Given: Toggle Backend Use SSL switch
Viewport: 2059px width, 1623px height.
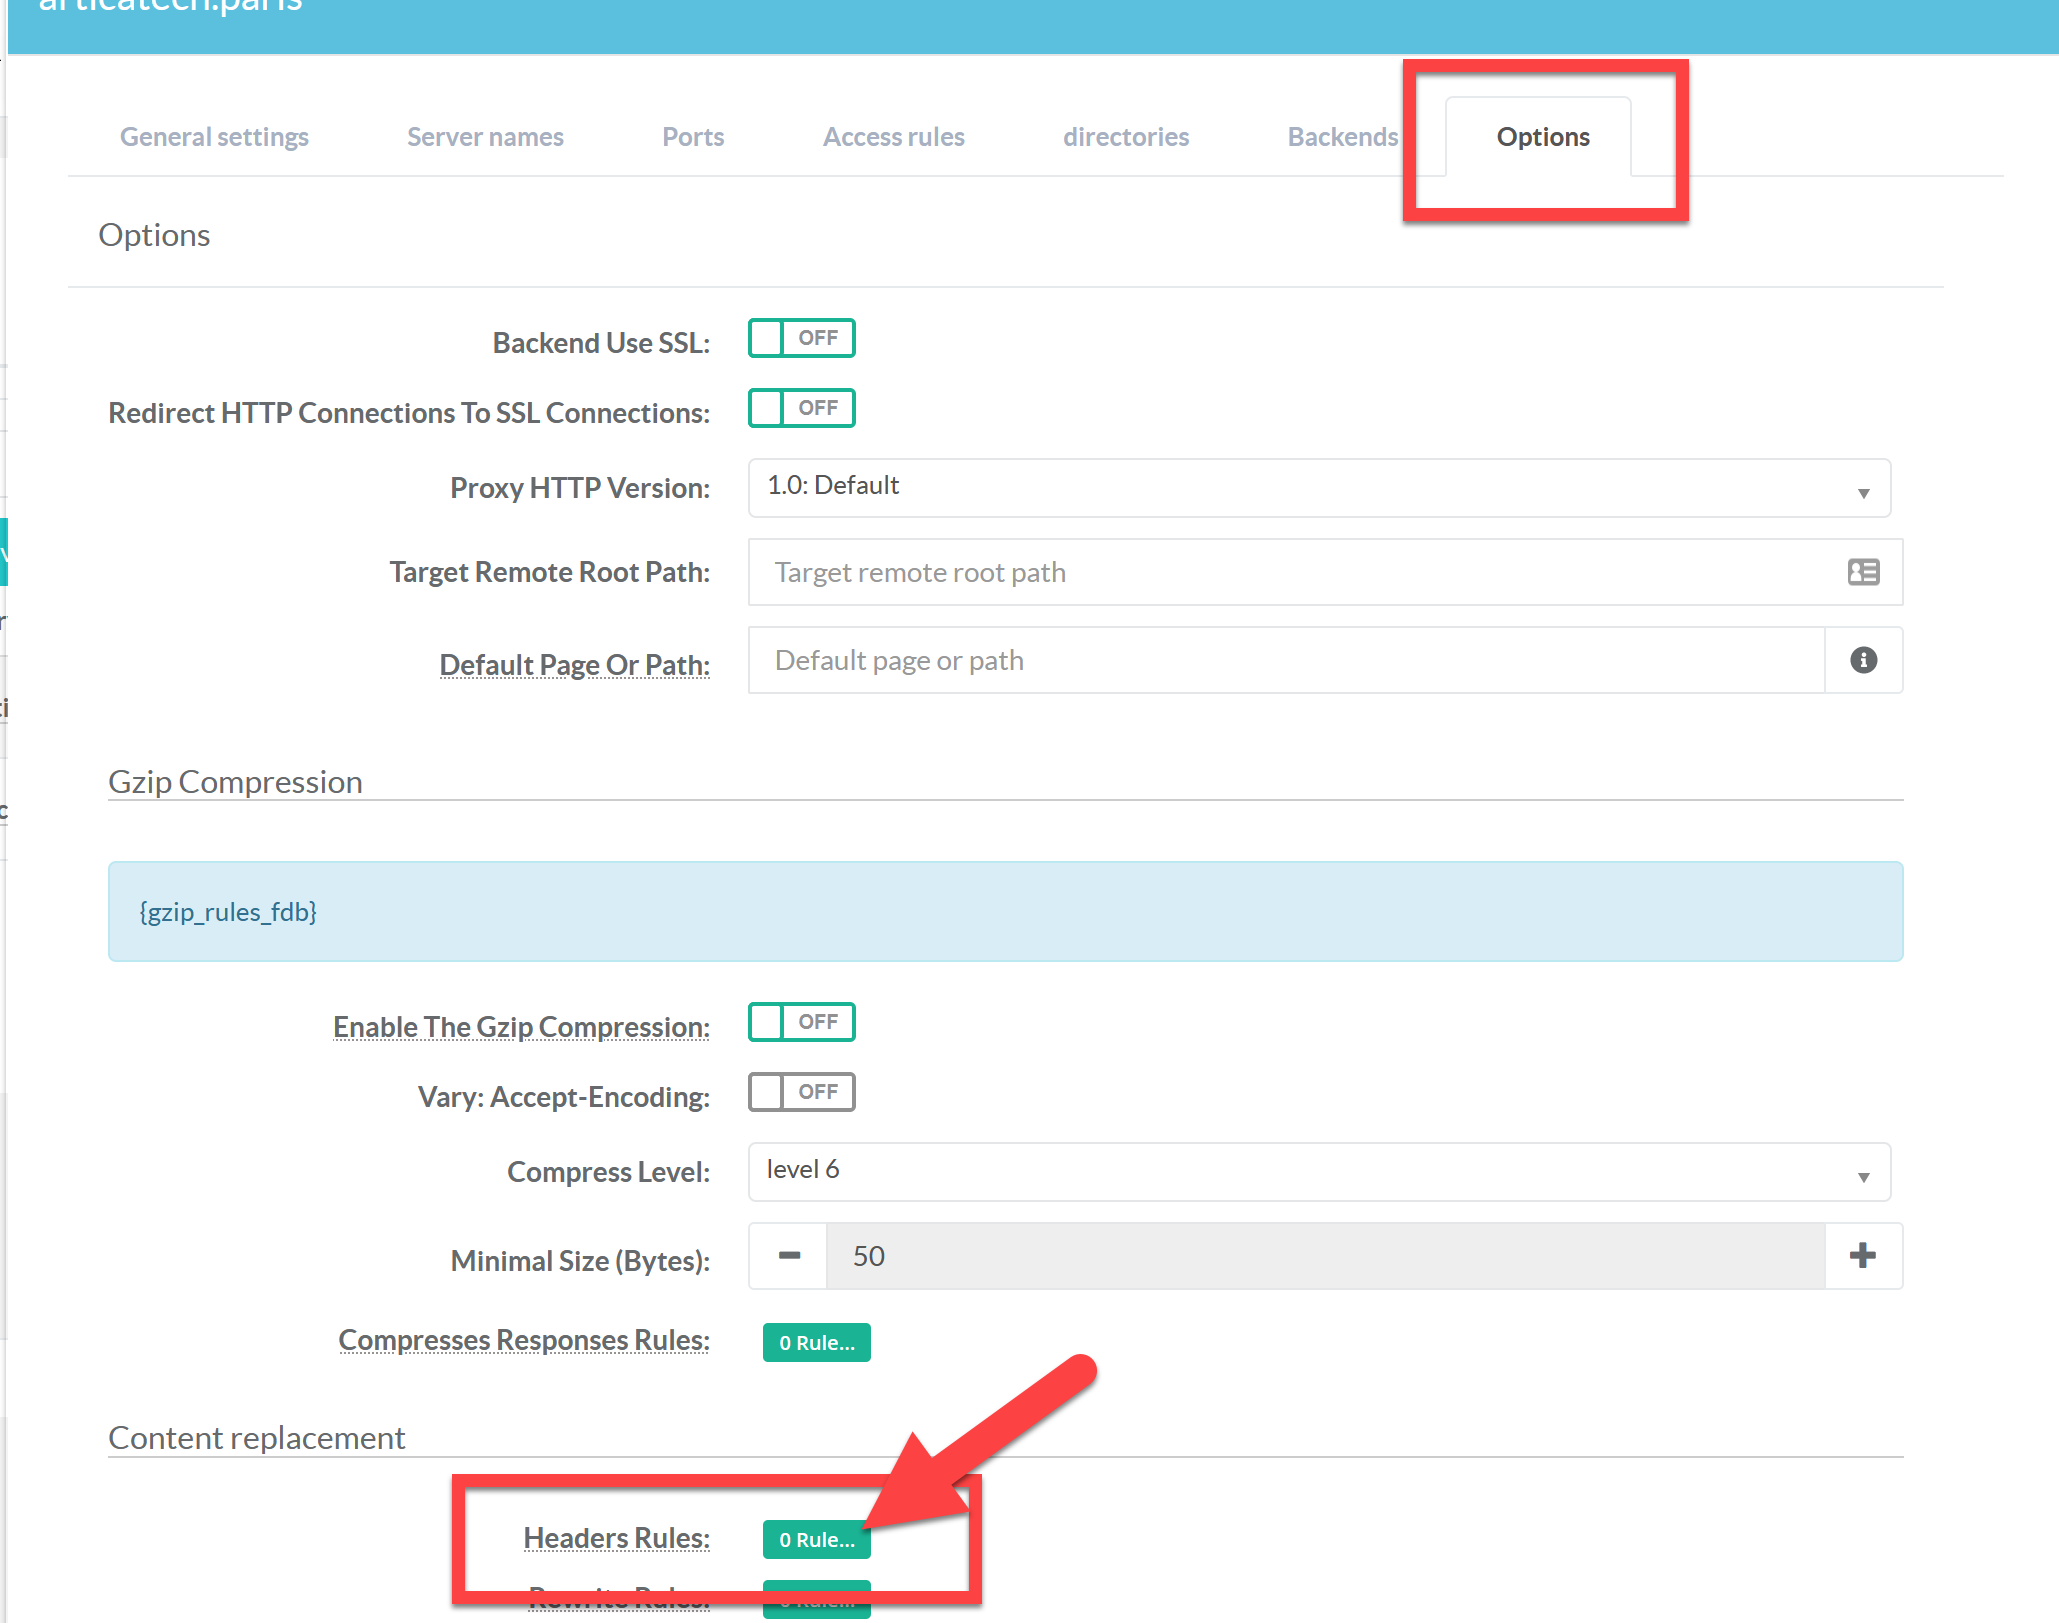Looking at the screenshot, I should [801, 339].
